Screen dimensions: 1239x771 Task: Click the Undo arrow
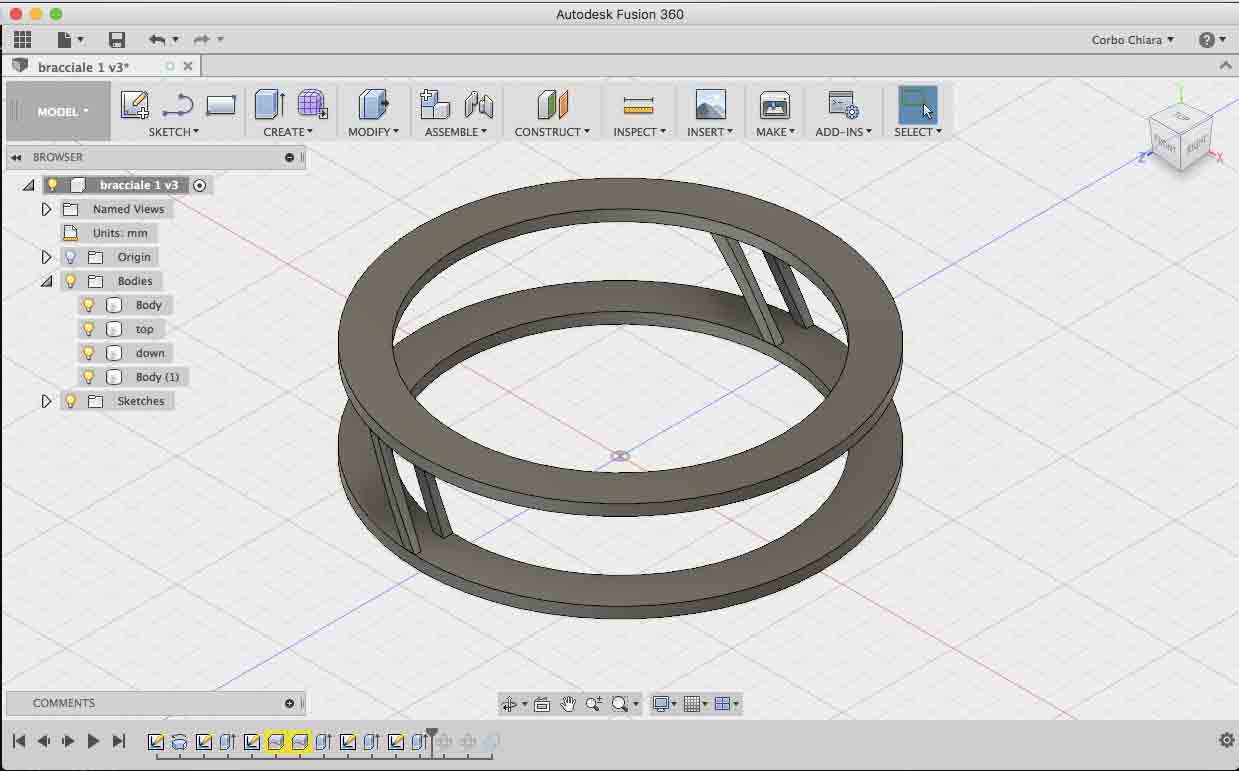point(157,40)
